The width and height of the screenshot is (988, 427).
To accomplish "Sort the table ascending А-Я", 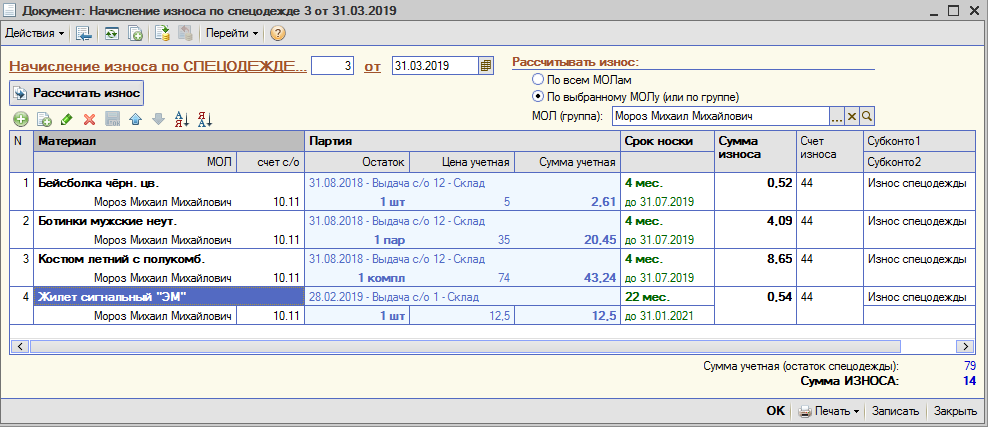I will pos(181,118).
